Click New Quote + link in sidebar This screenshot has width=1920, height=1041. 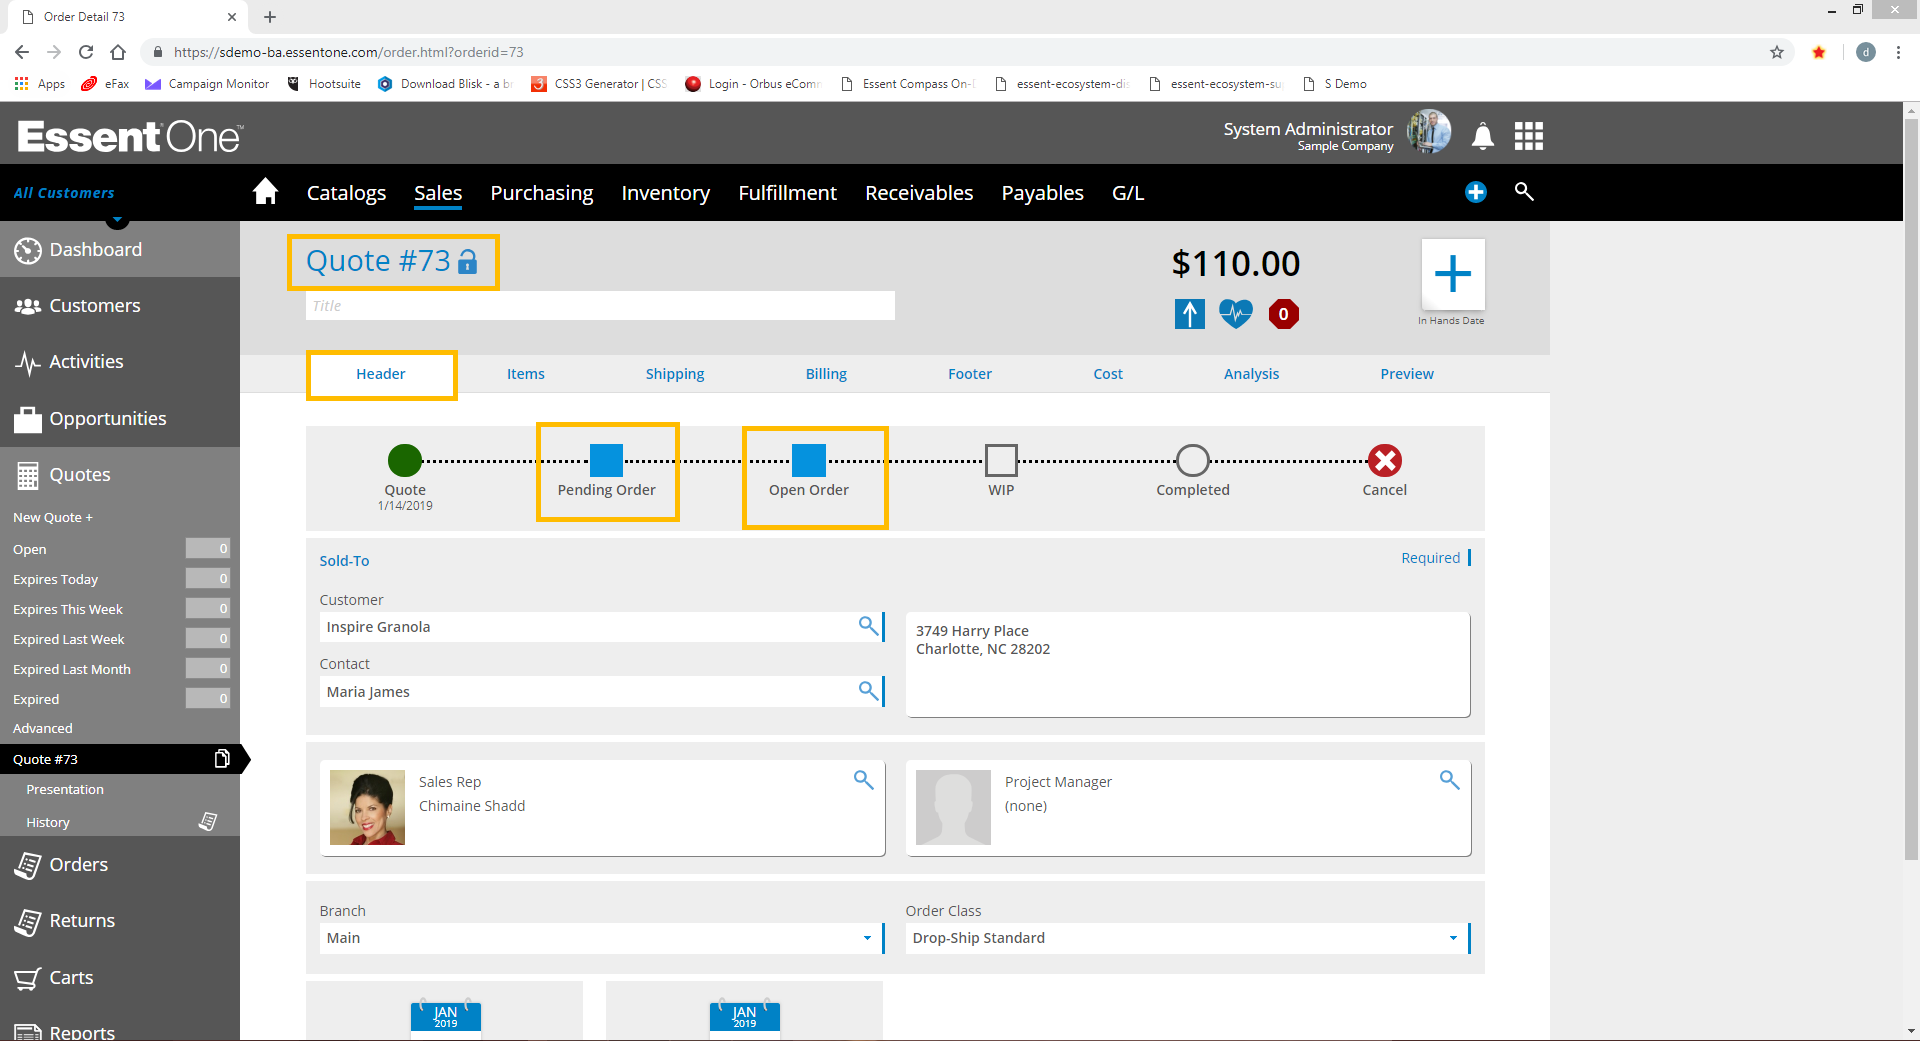(53, 517)
